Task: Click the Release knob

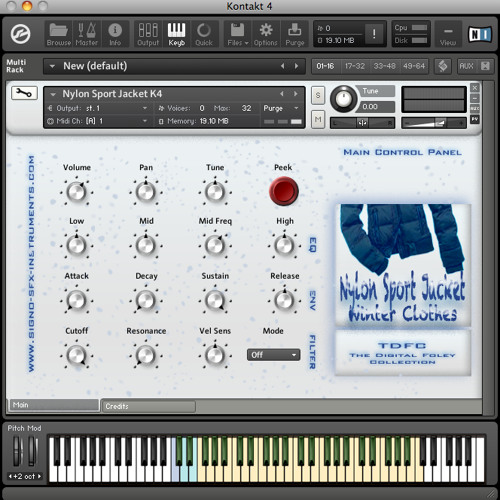Action: [284, 300]
